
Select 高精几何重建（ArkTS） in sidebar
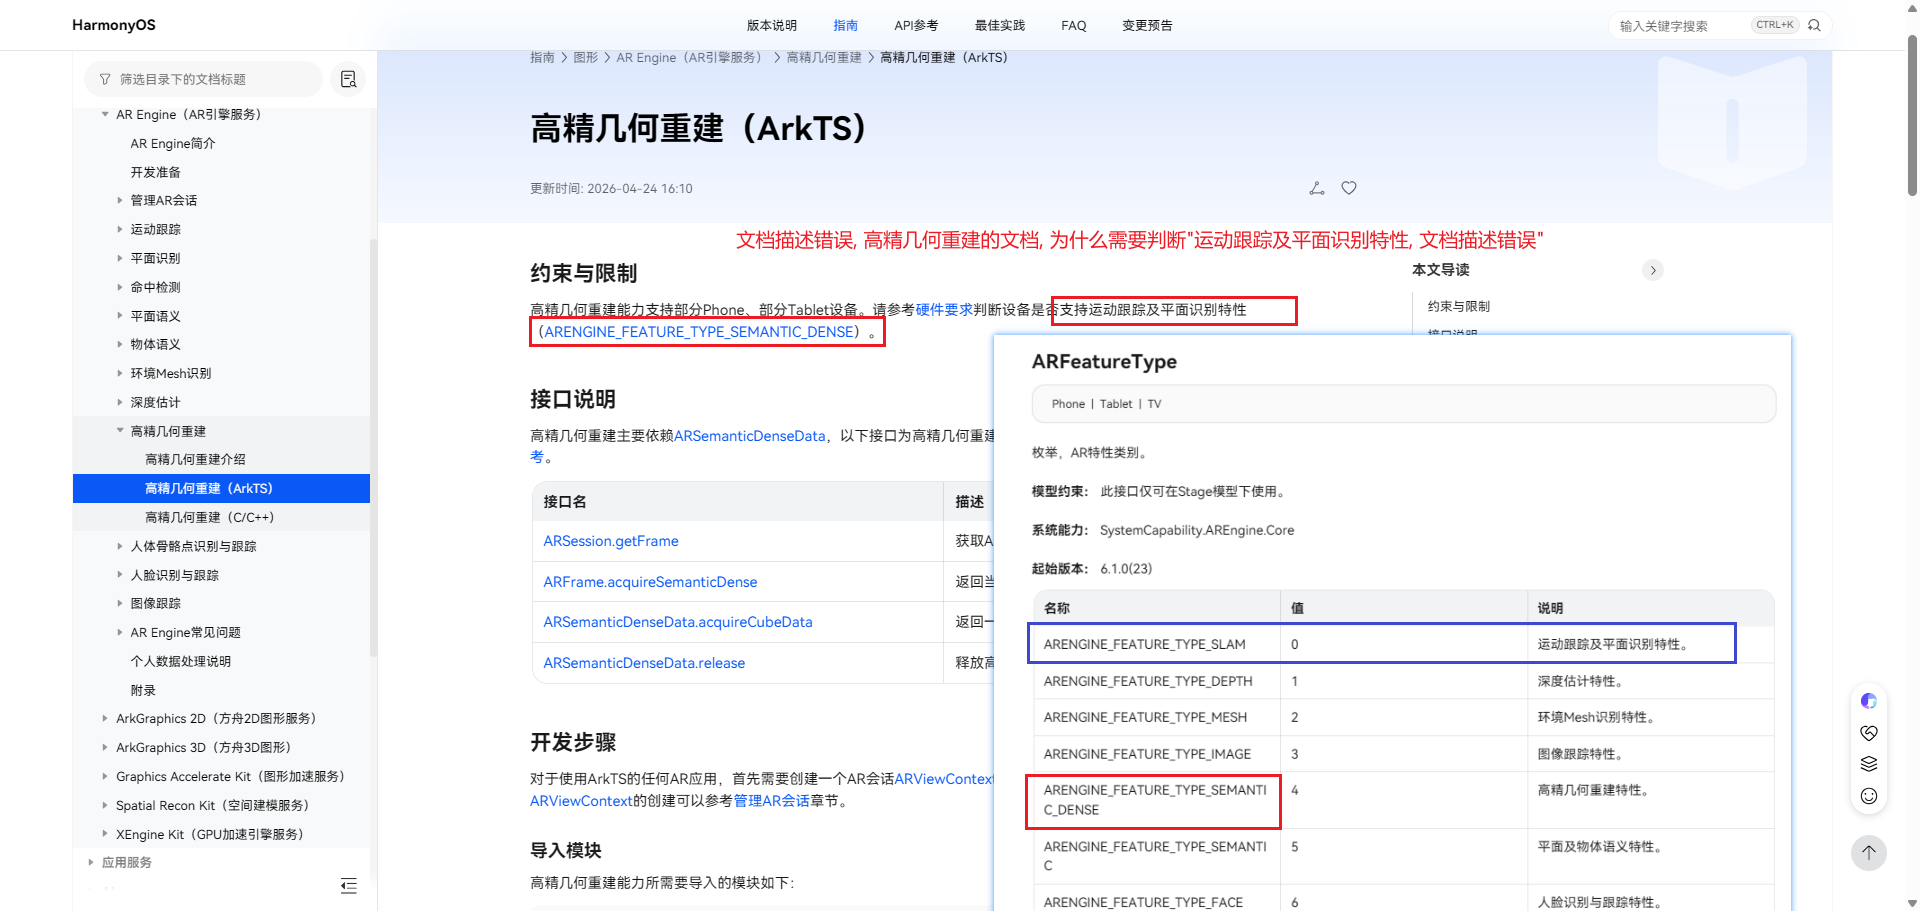pyautogui.click(x=221, y=488)
